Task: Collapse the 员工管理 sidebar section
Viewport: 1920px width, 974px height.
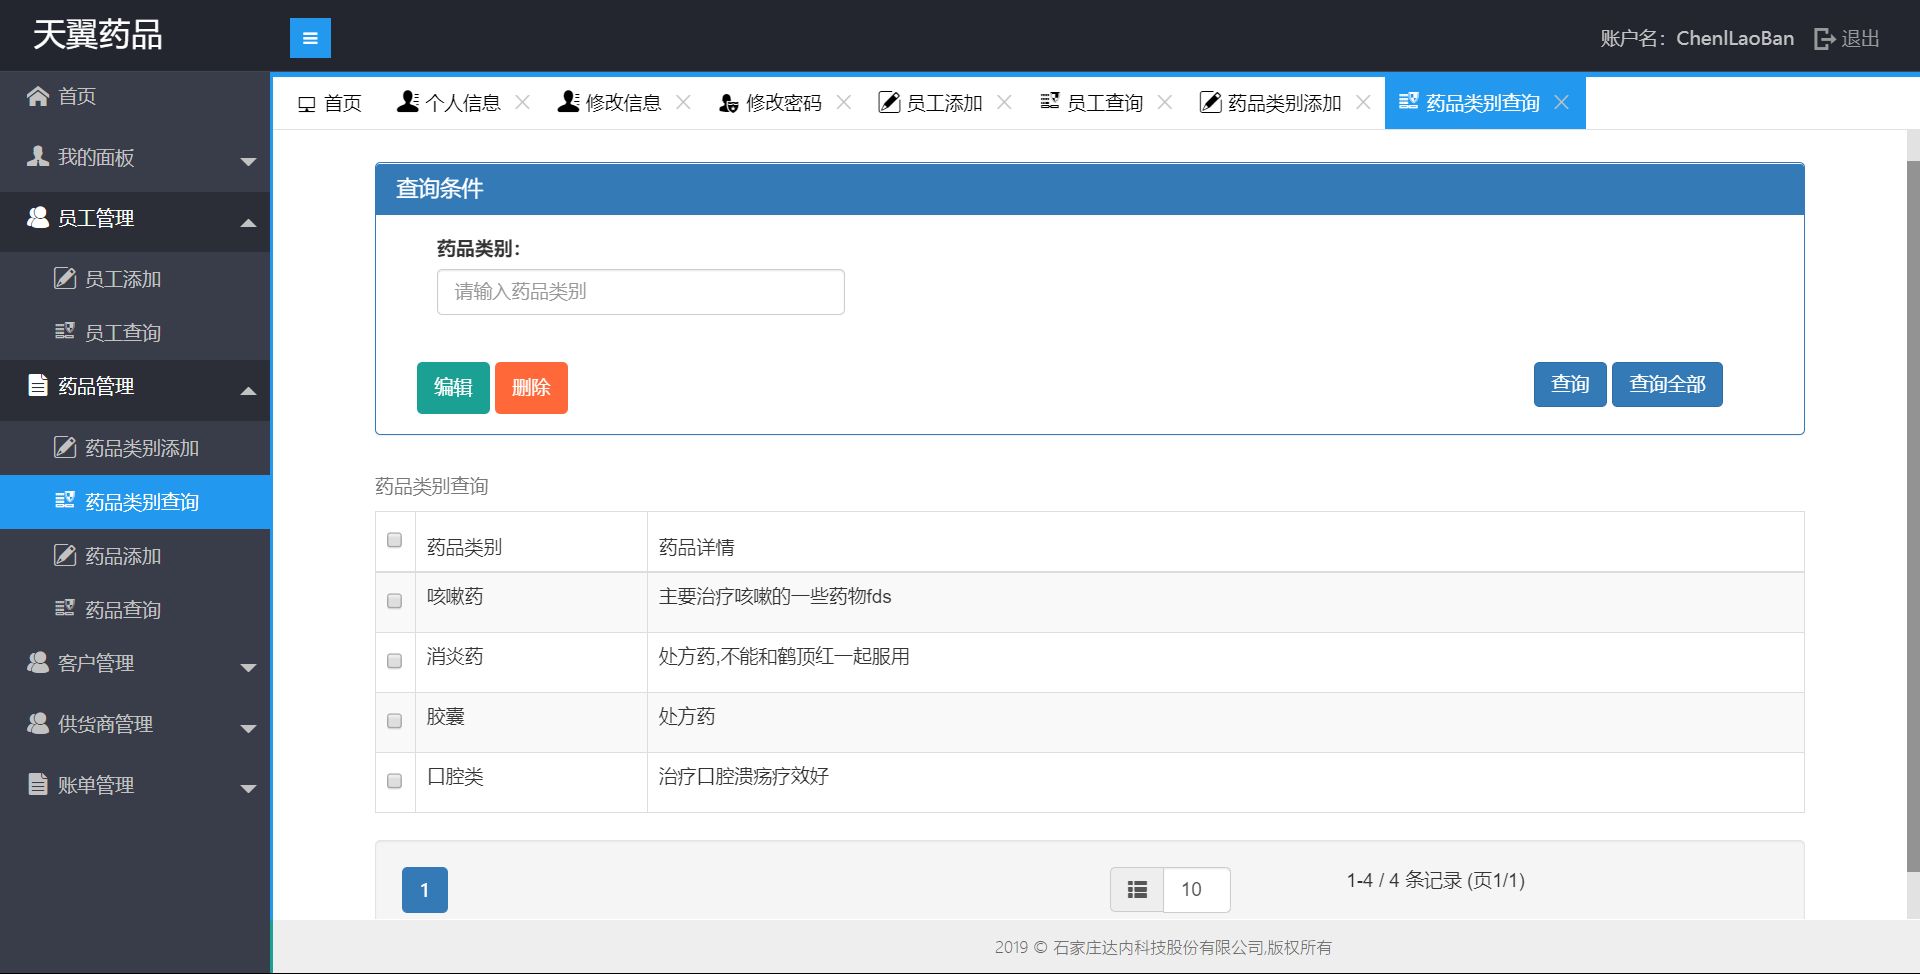Action: point(135,219)
